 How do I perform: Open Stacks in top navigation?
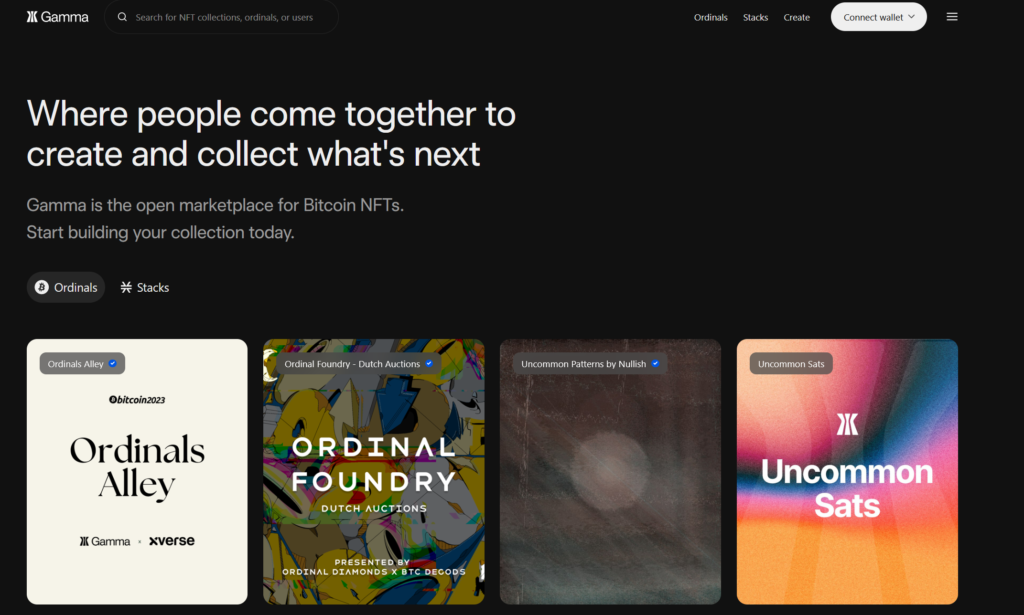click(755, 18)
